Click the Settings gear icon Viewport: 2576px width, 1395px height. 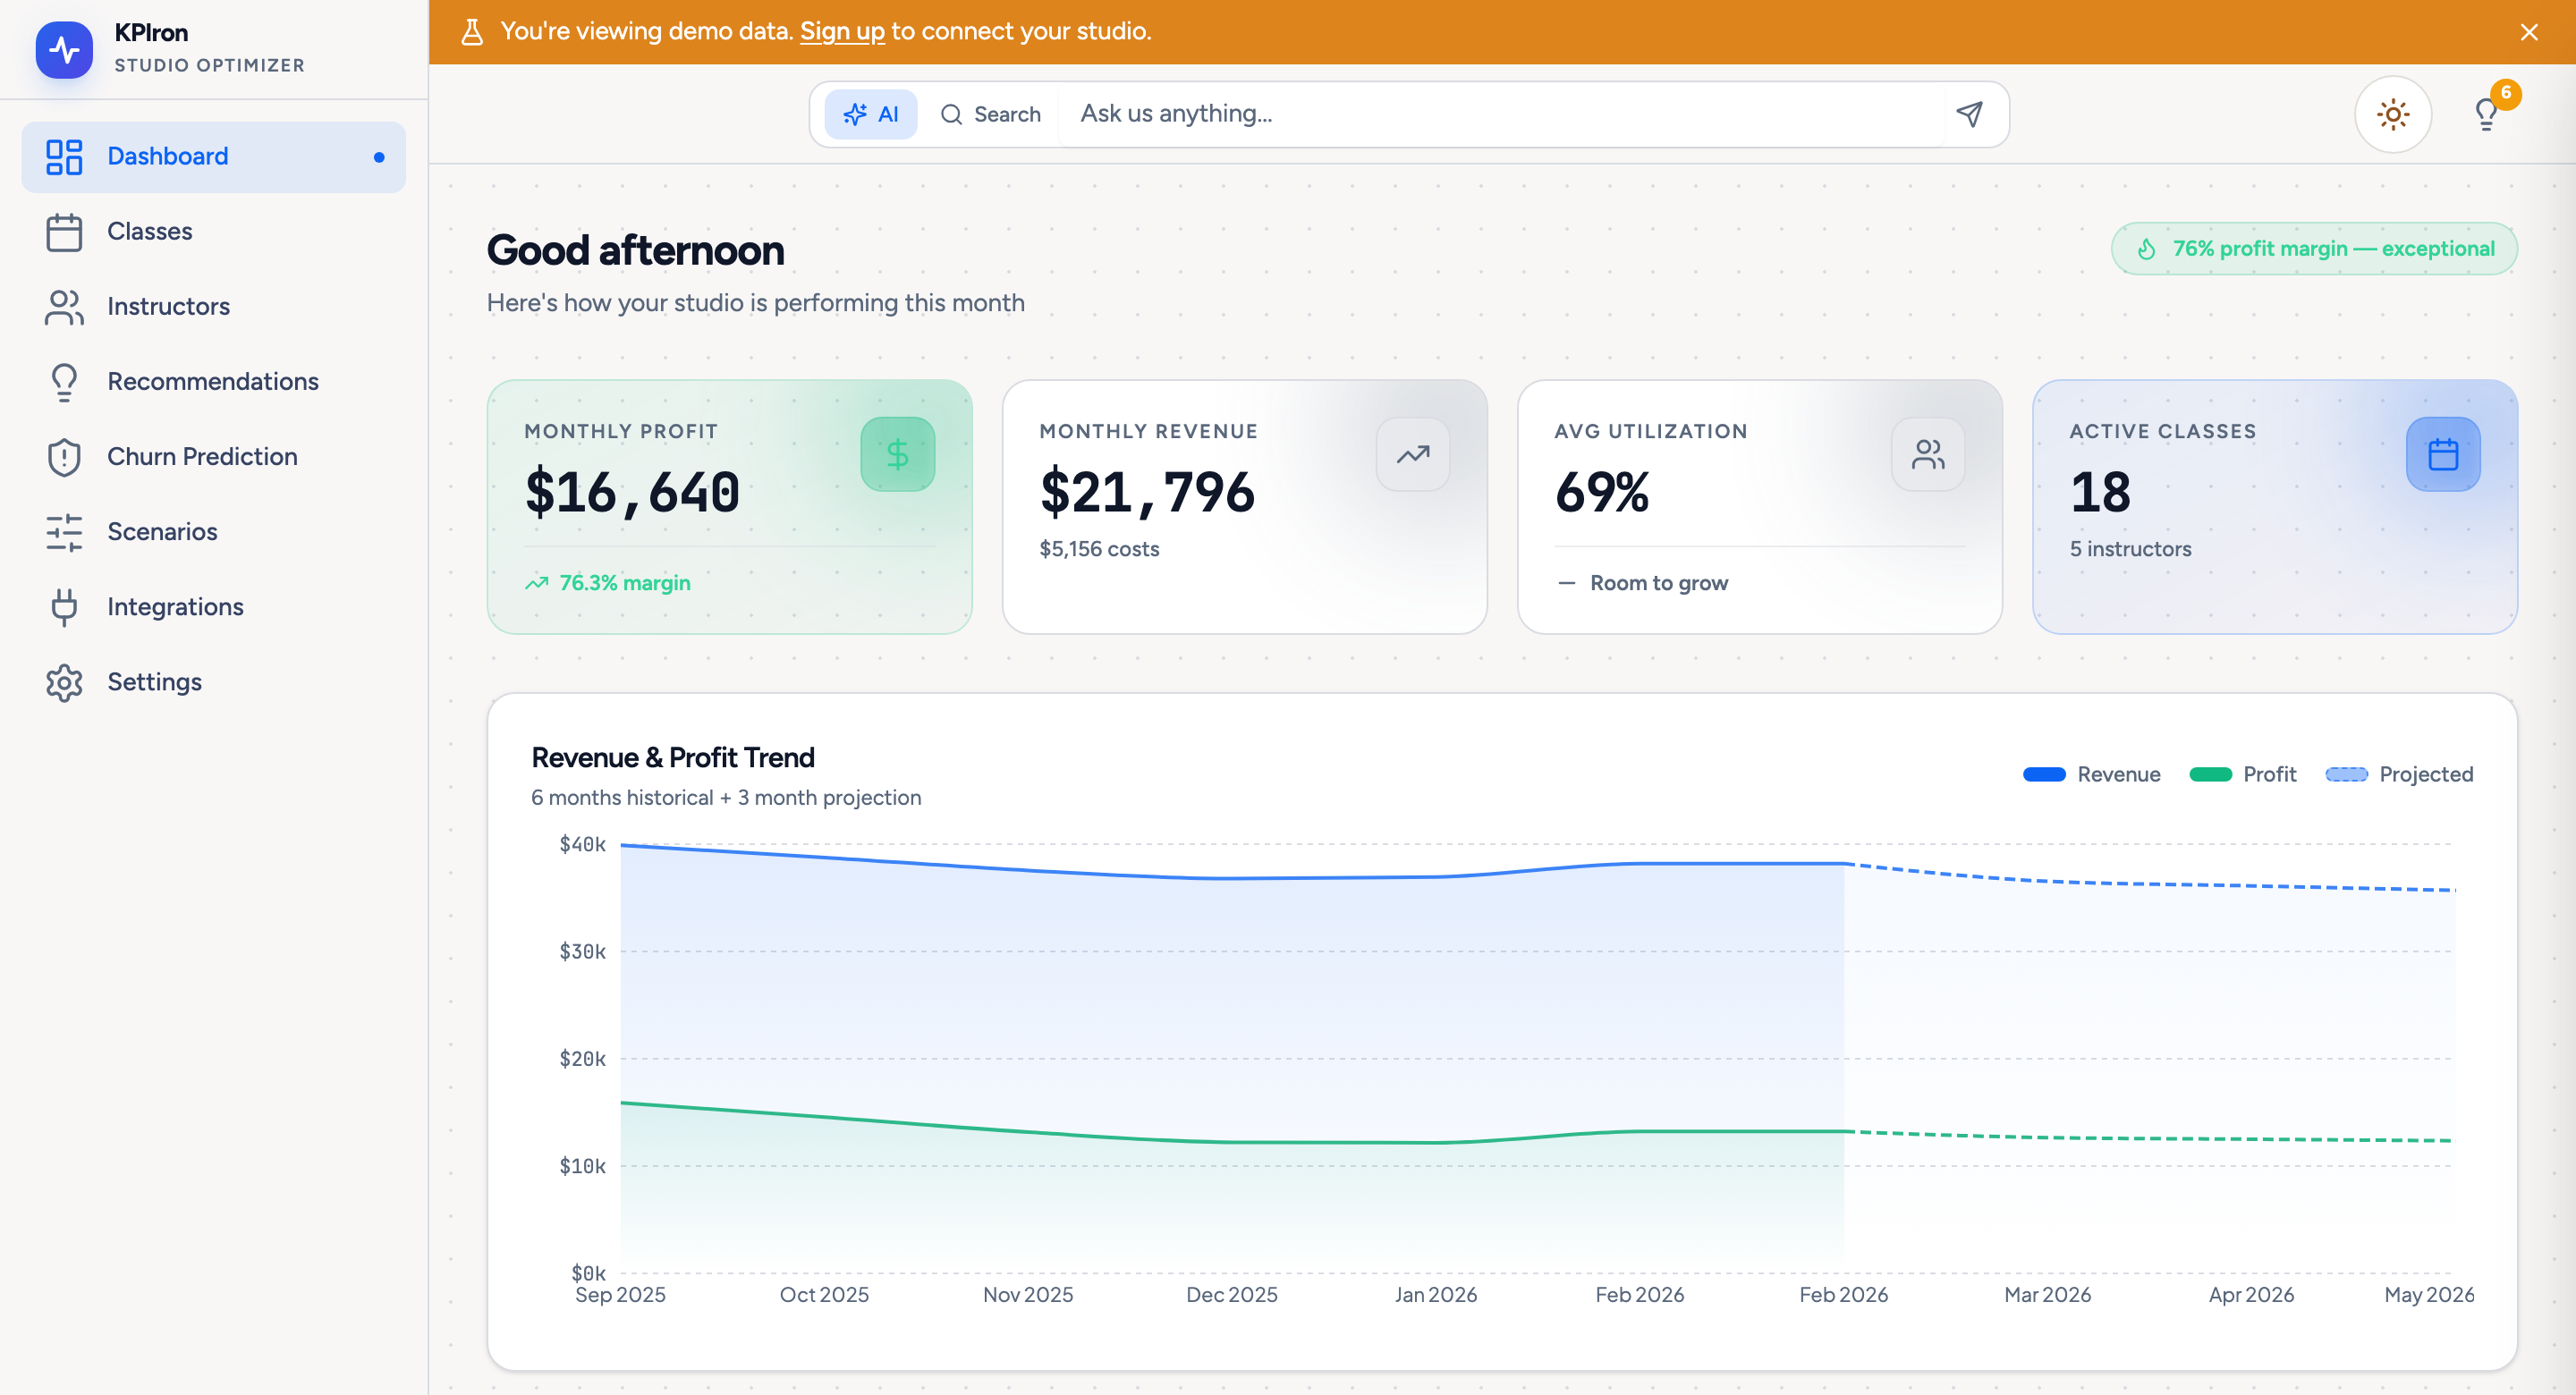[x=64, y=682]
